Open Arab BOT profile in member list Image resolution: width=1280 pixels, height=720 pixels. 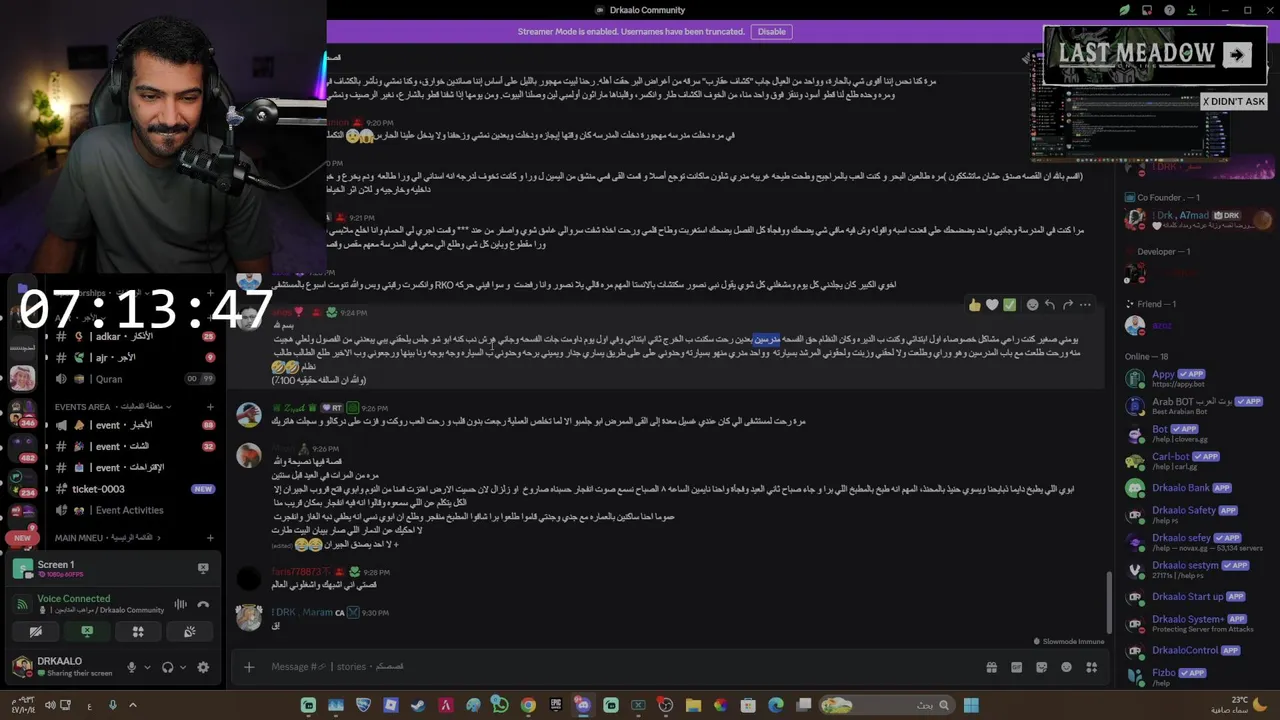pos(1197,406)
